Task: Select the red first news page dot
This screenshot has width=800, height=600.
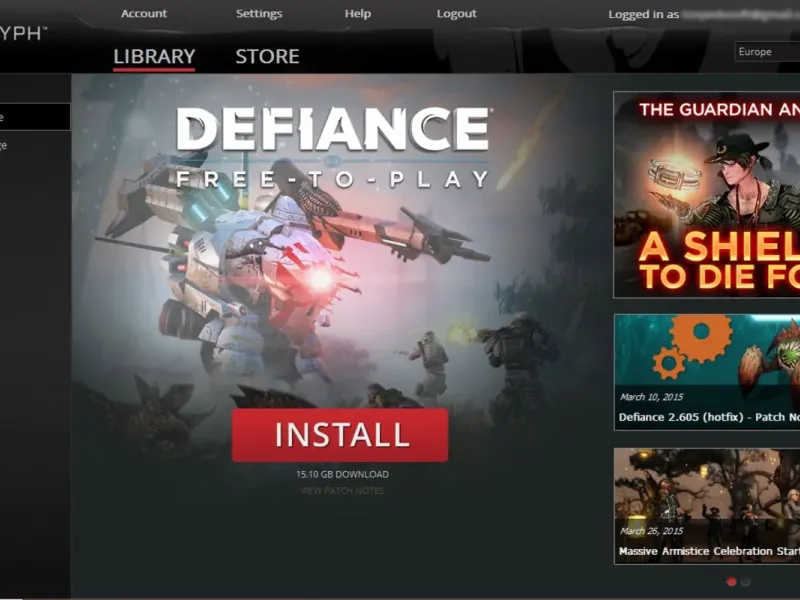Action: click(x=731, y=581)
